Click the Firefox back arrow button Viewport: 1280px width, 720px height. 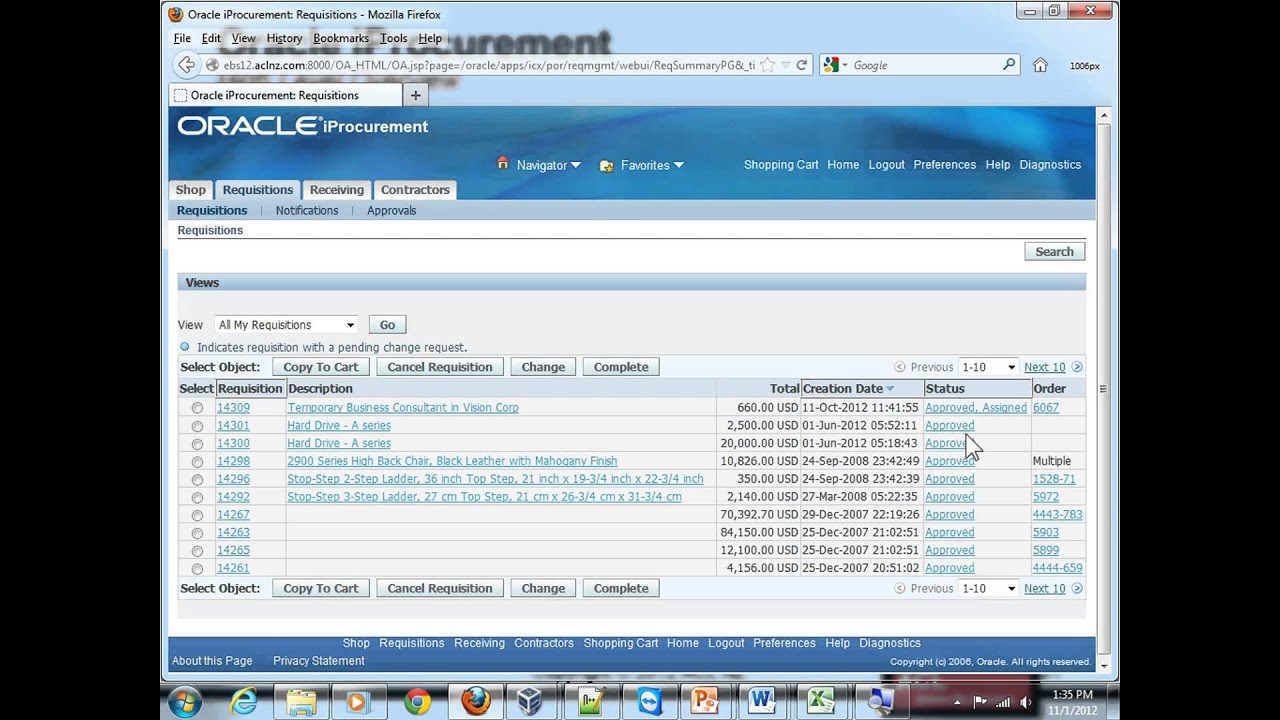(187, 65)
